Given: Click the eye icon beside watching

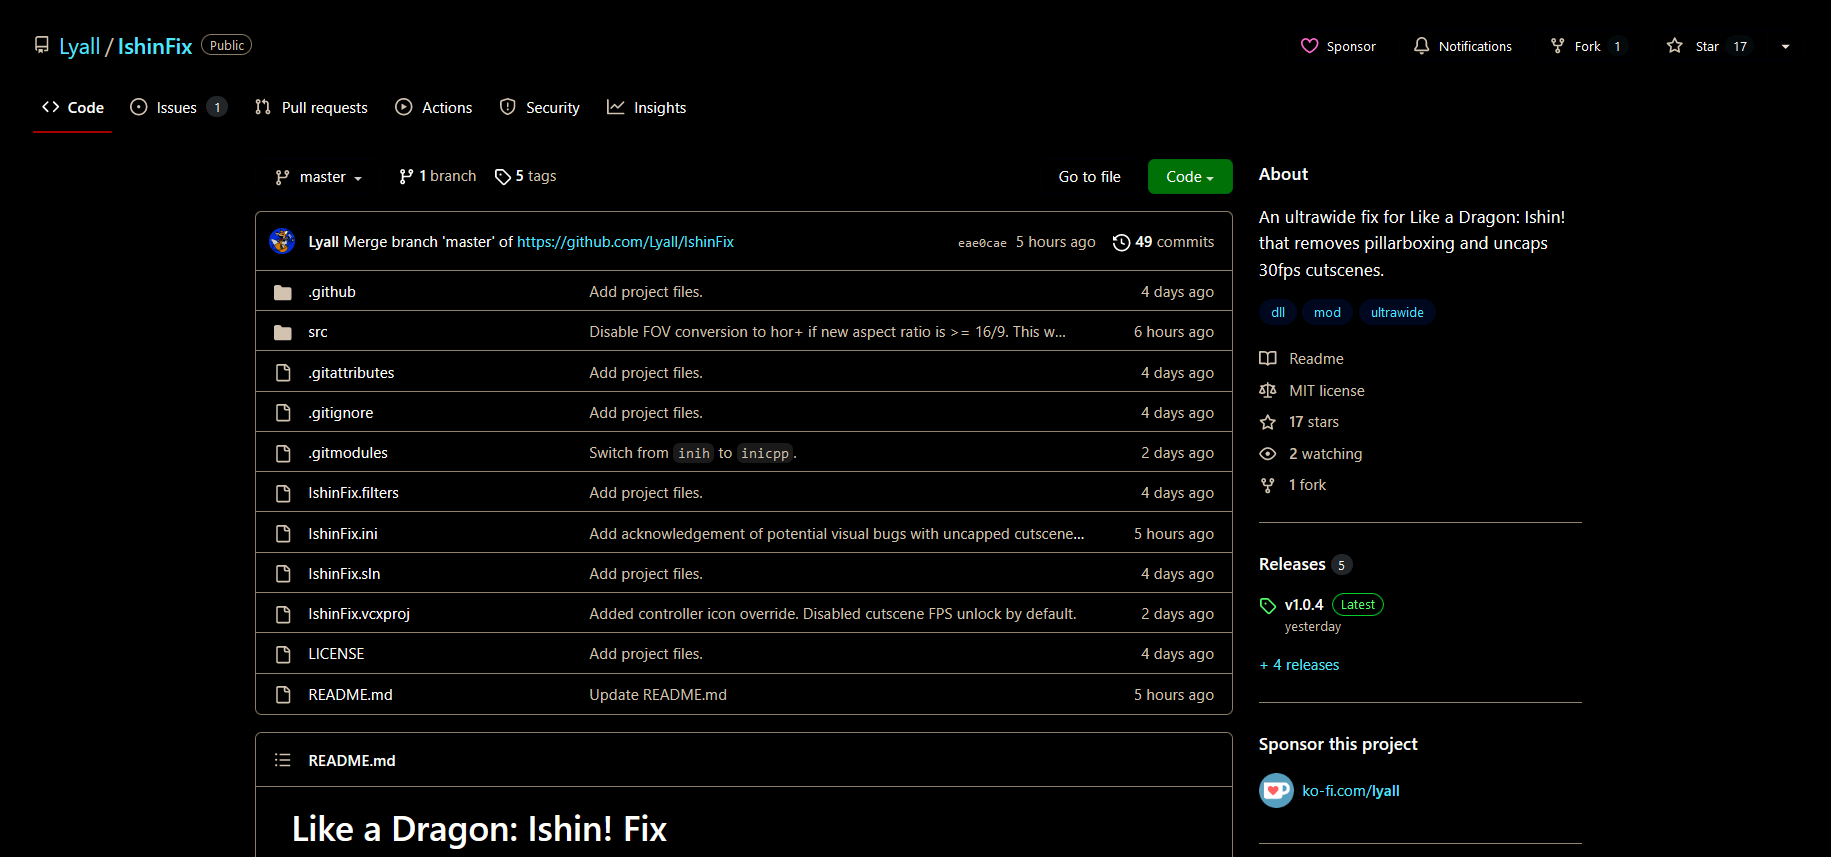Looking at the screenshot, I should tap(1268, 454).
